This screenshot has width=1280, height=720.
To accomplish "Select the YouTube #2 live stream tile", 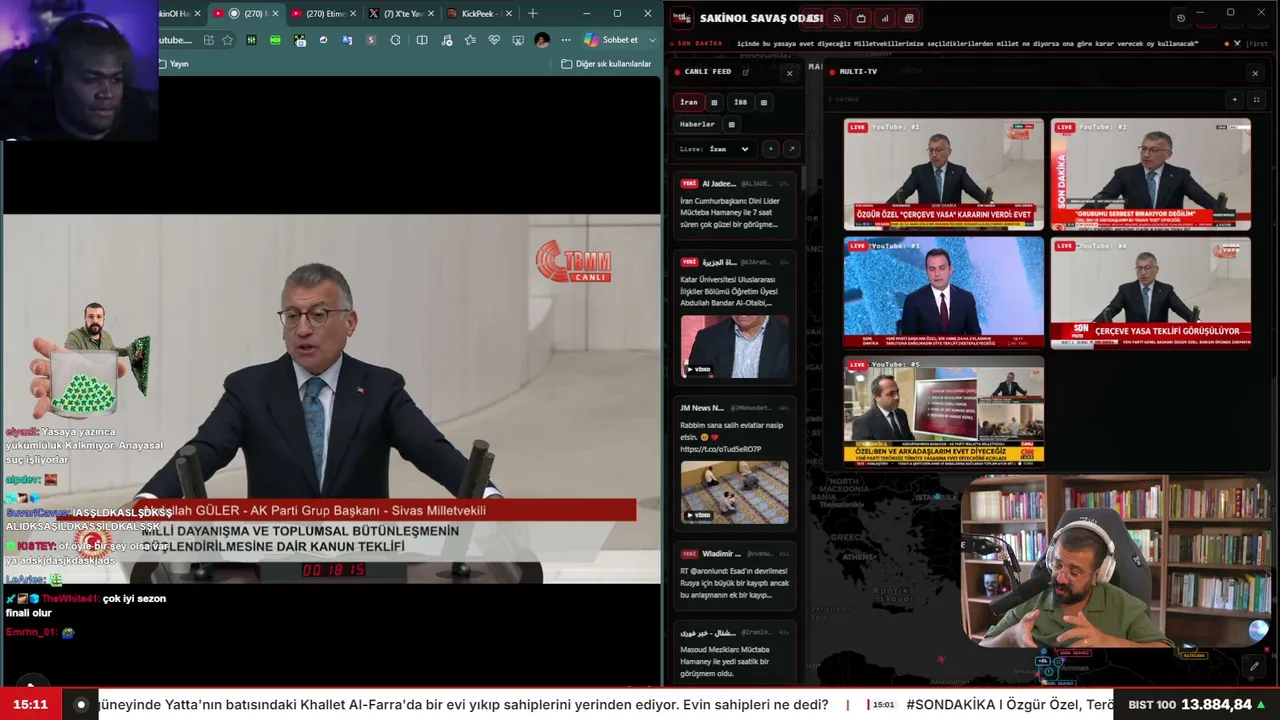I will [x=1150, y=175].
